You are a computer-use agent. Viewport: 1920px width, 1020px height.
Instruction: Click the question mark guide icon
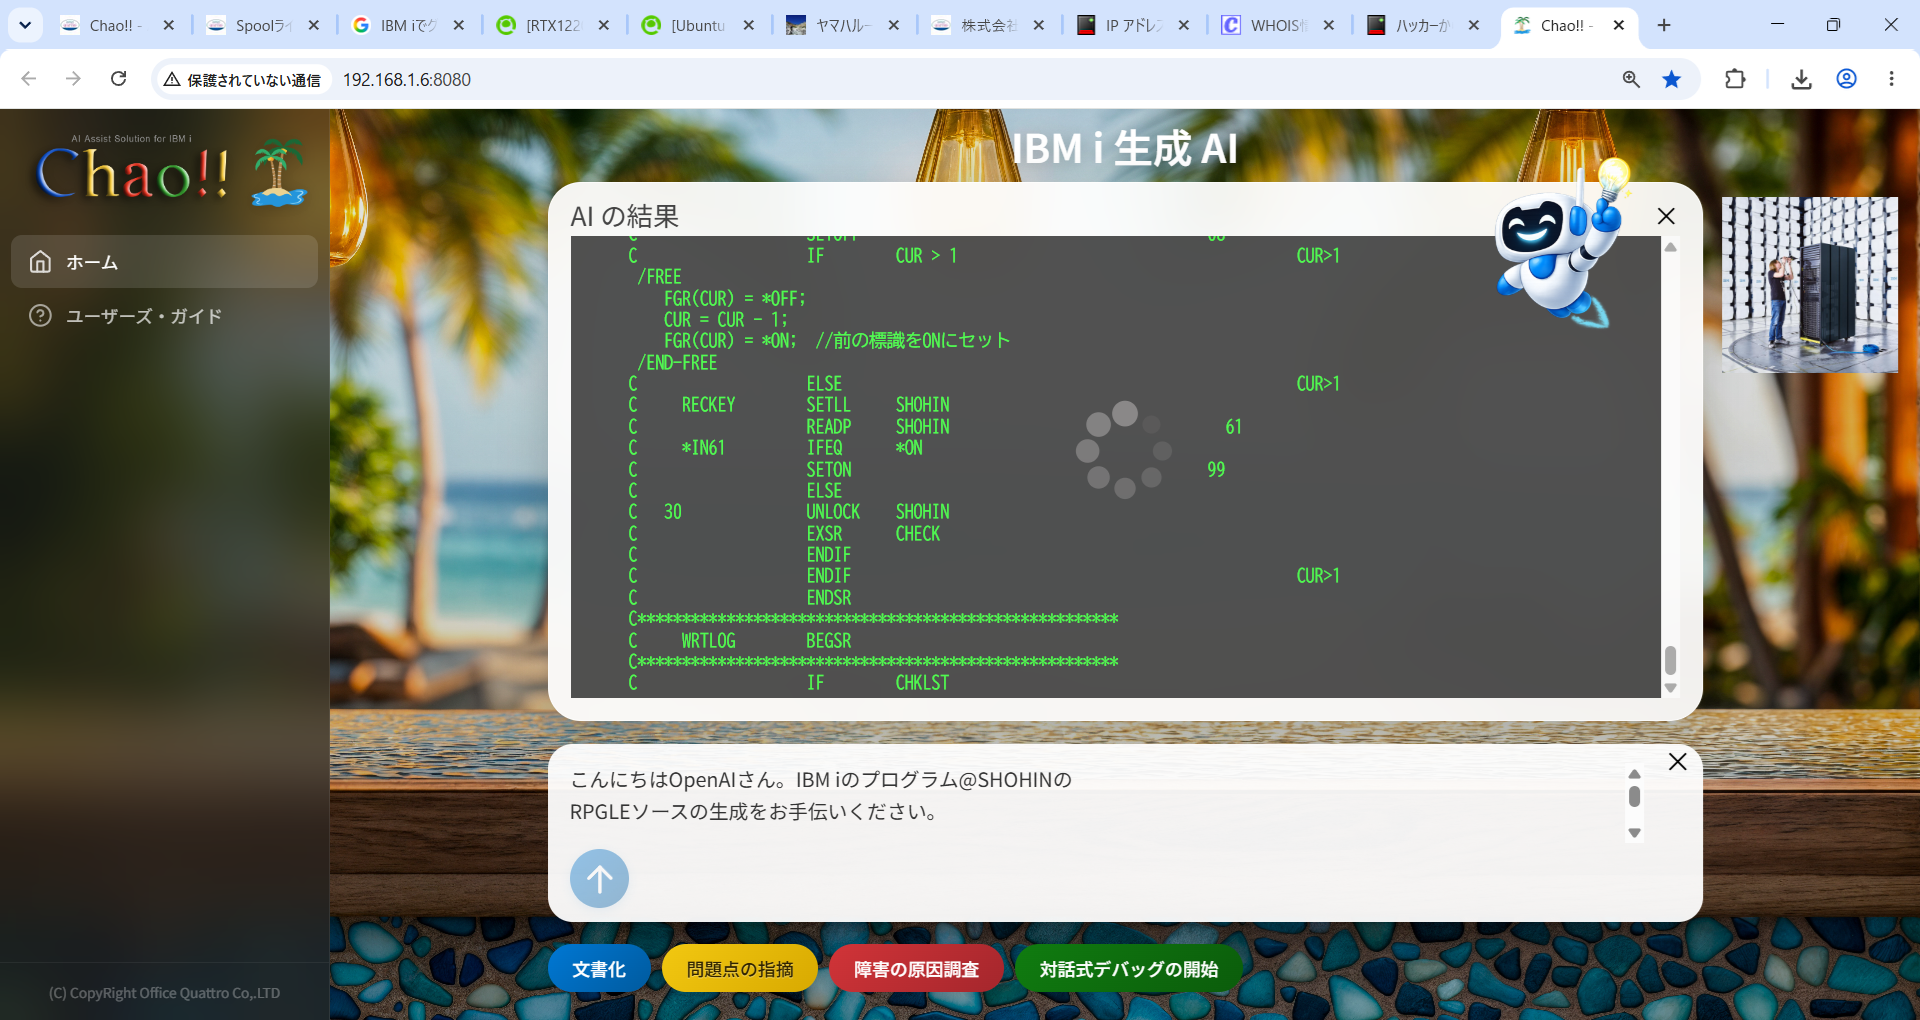40,316
